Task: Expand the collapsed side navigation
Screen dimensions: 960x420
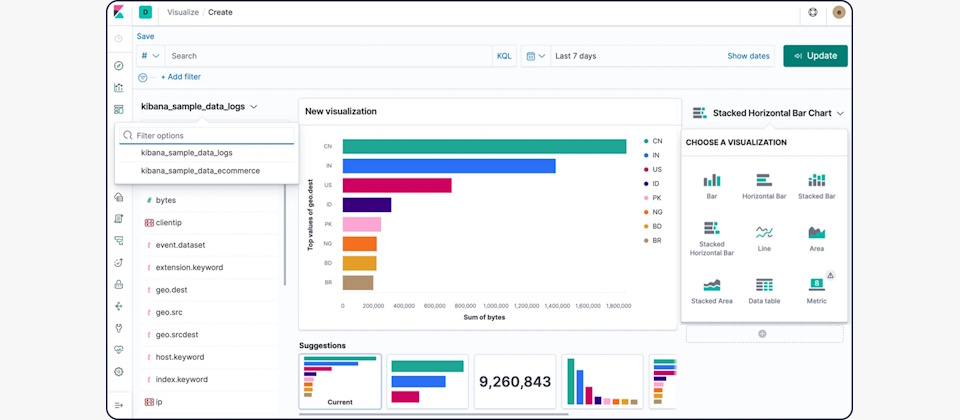Action: [119, 404]
